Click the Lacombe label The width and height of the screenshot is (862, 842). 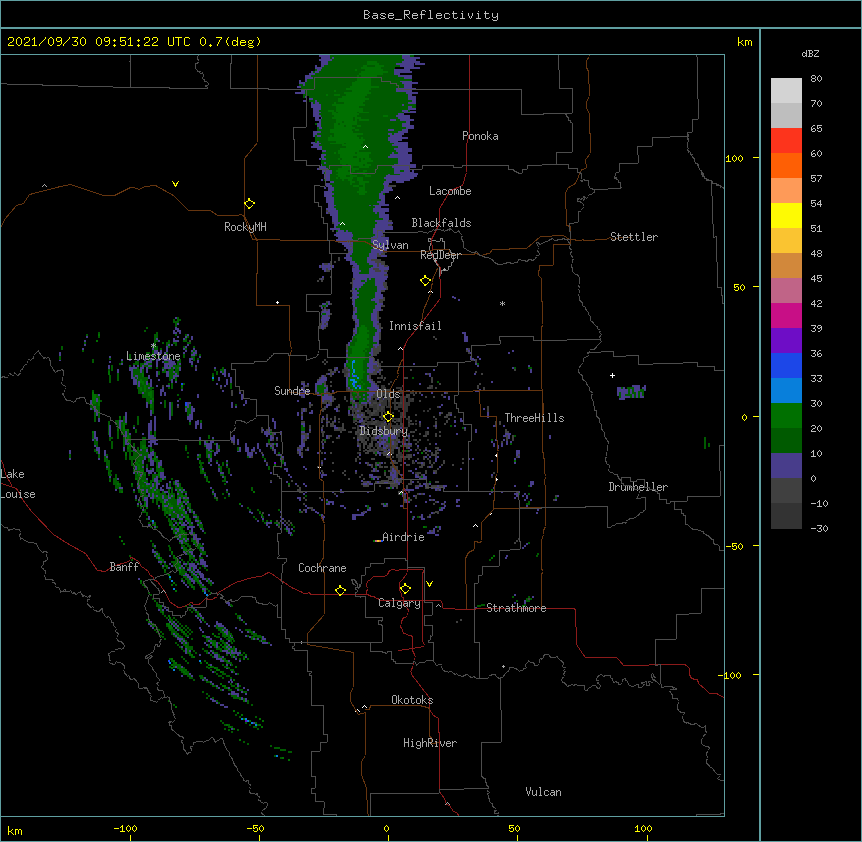click(450, 191)
